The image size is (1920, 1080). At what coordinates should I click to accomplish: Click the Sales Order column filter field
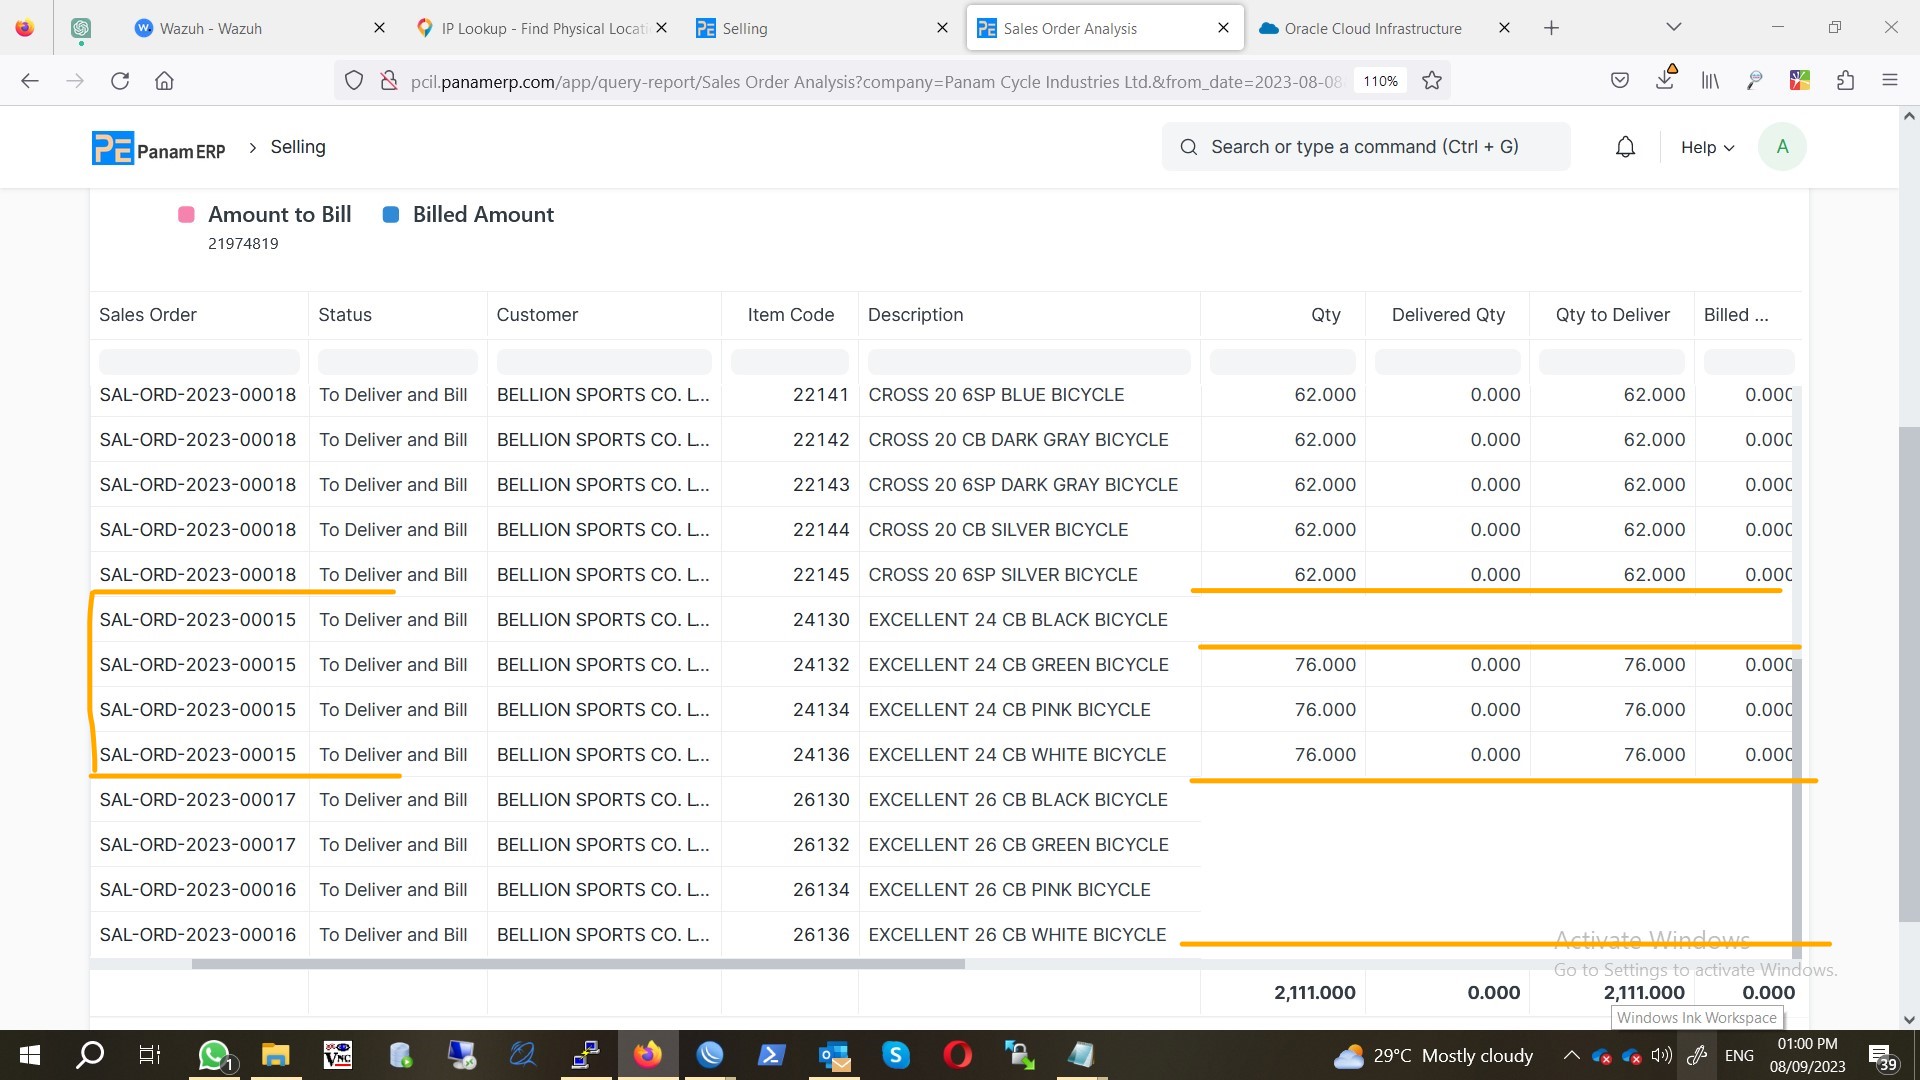(199, 362)
